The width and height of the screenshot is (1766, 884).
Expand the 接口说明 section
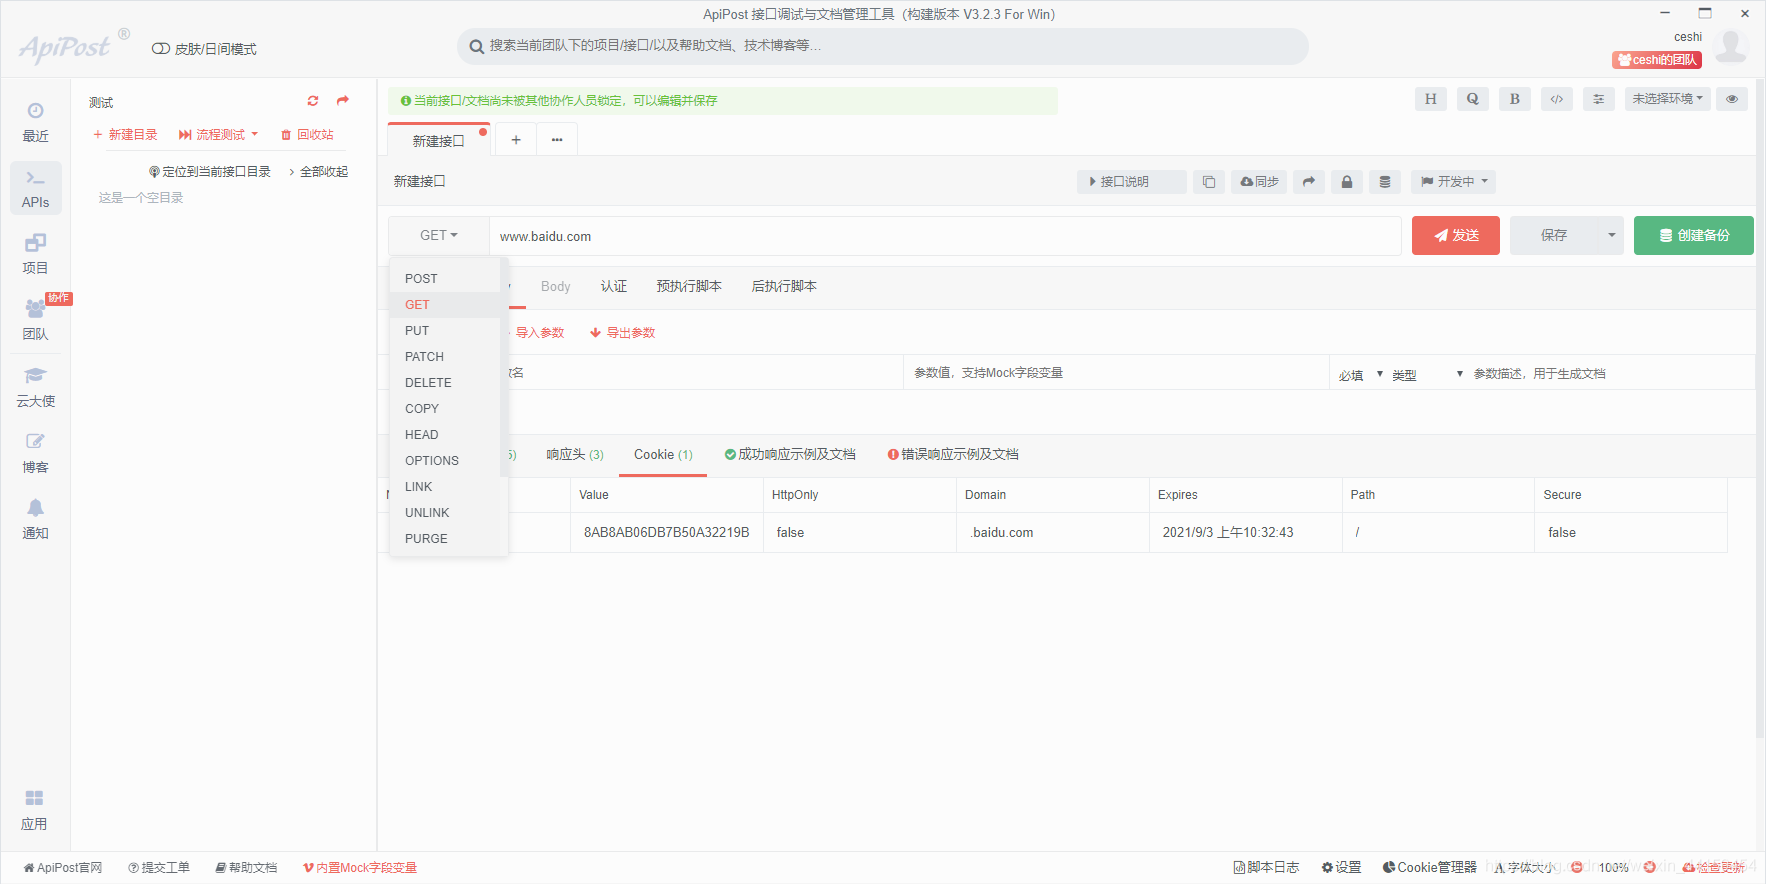1132,182
